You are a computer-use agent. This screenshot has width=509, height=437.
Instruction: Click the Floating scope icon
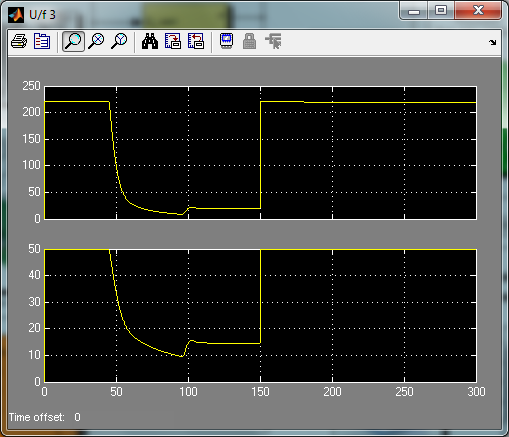coord(227,41)
